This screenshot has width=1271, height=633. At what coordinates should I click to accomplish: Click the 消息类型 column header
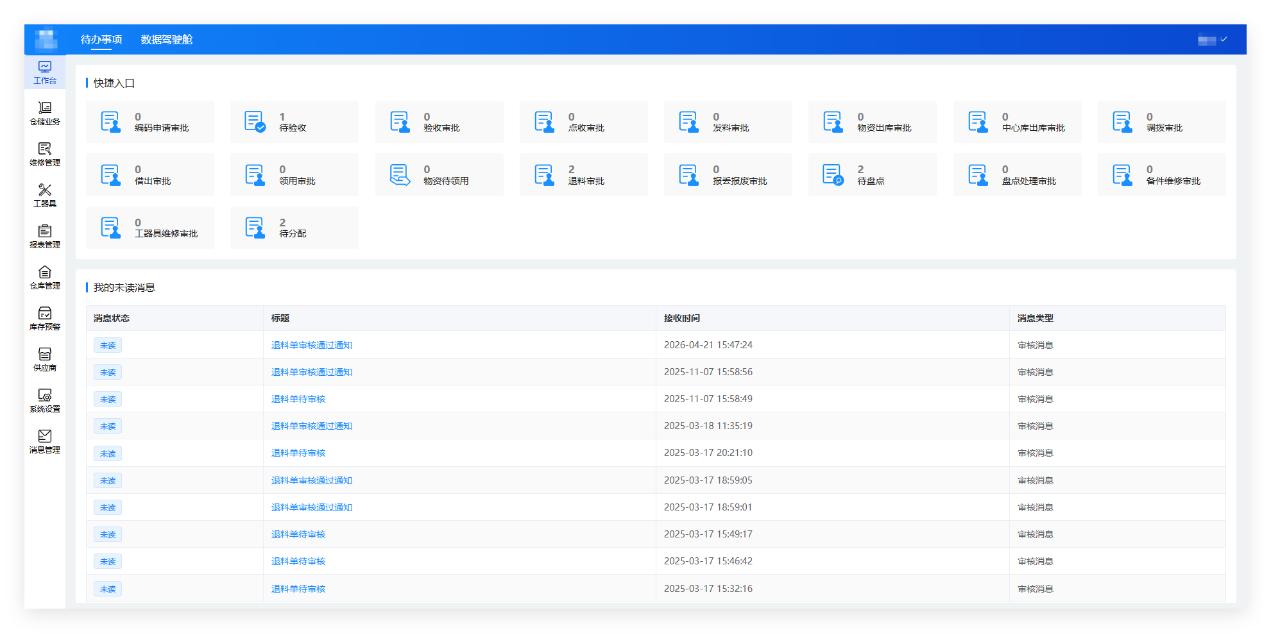[x=1035, y=318]
